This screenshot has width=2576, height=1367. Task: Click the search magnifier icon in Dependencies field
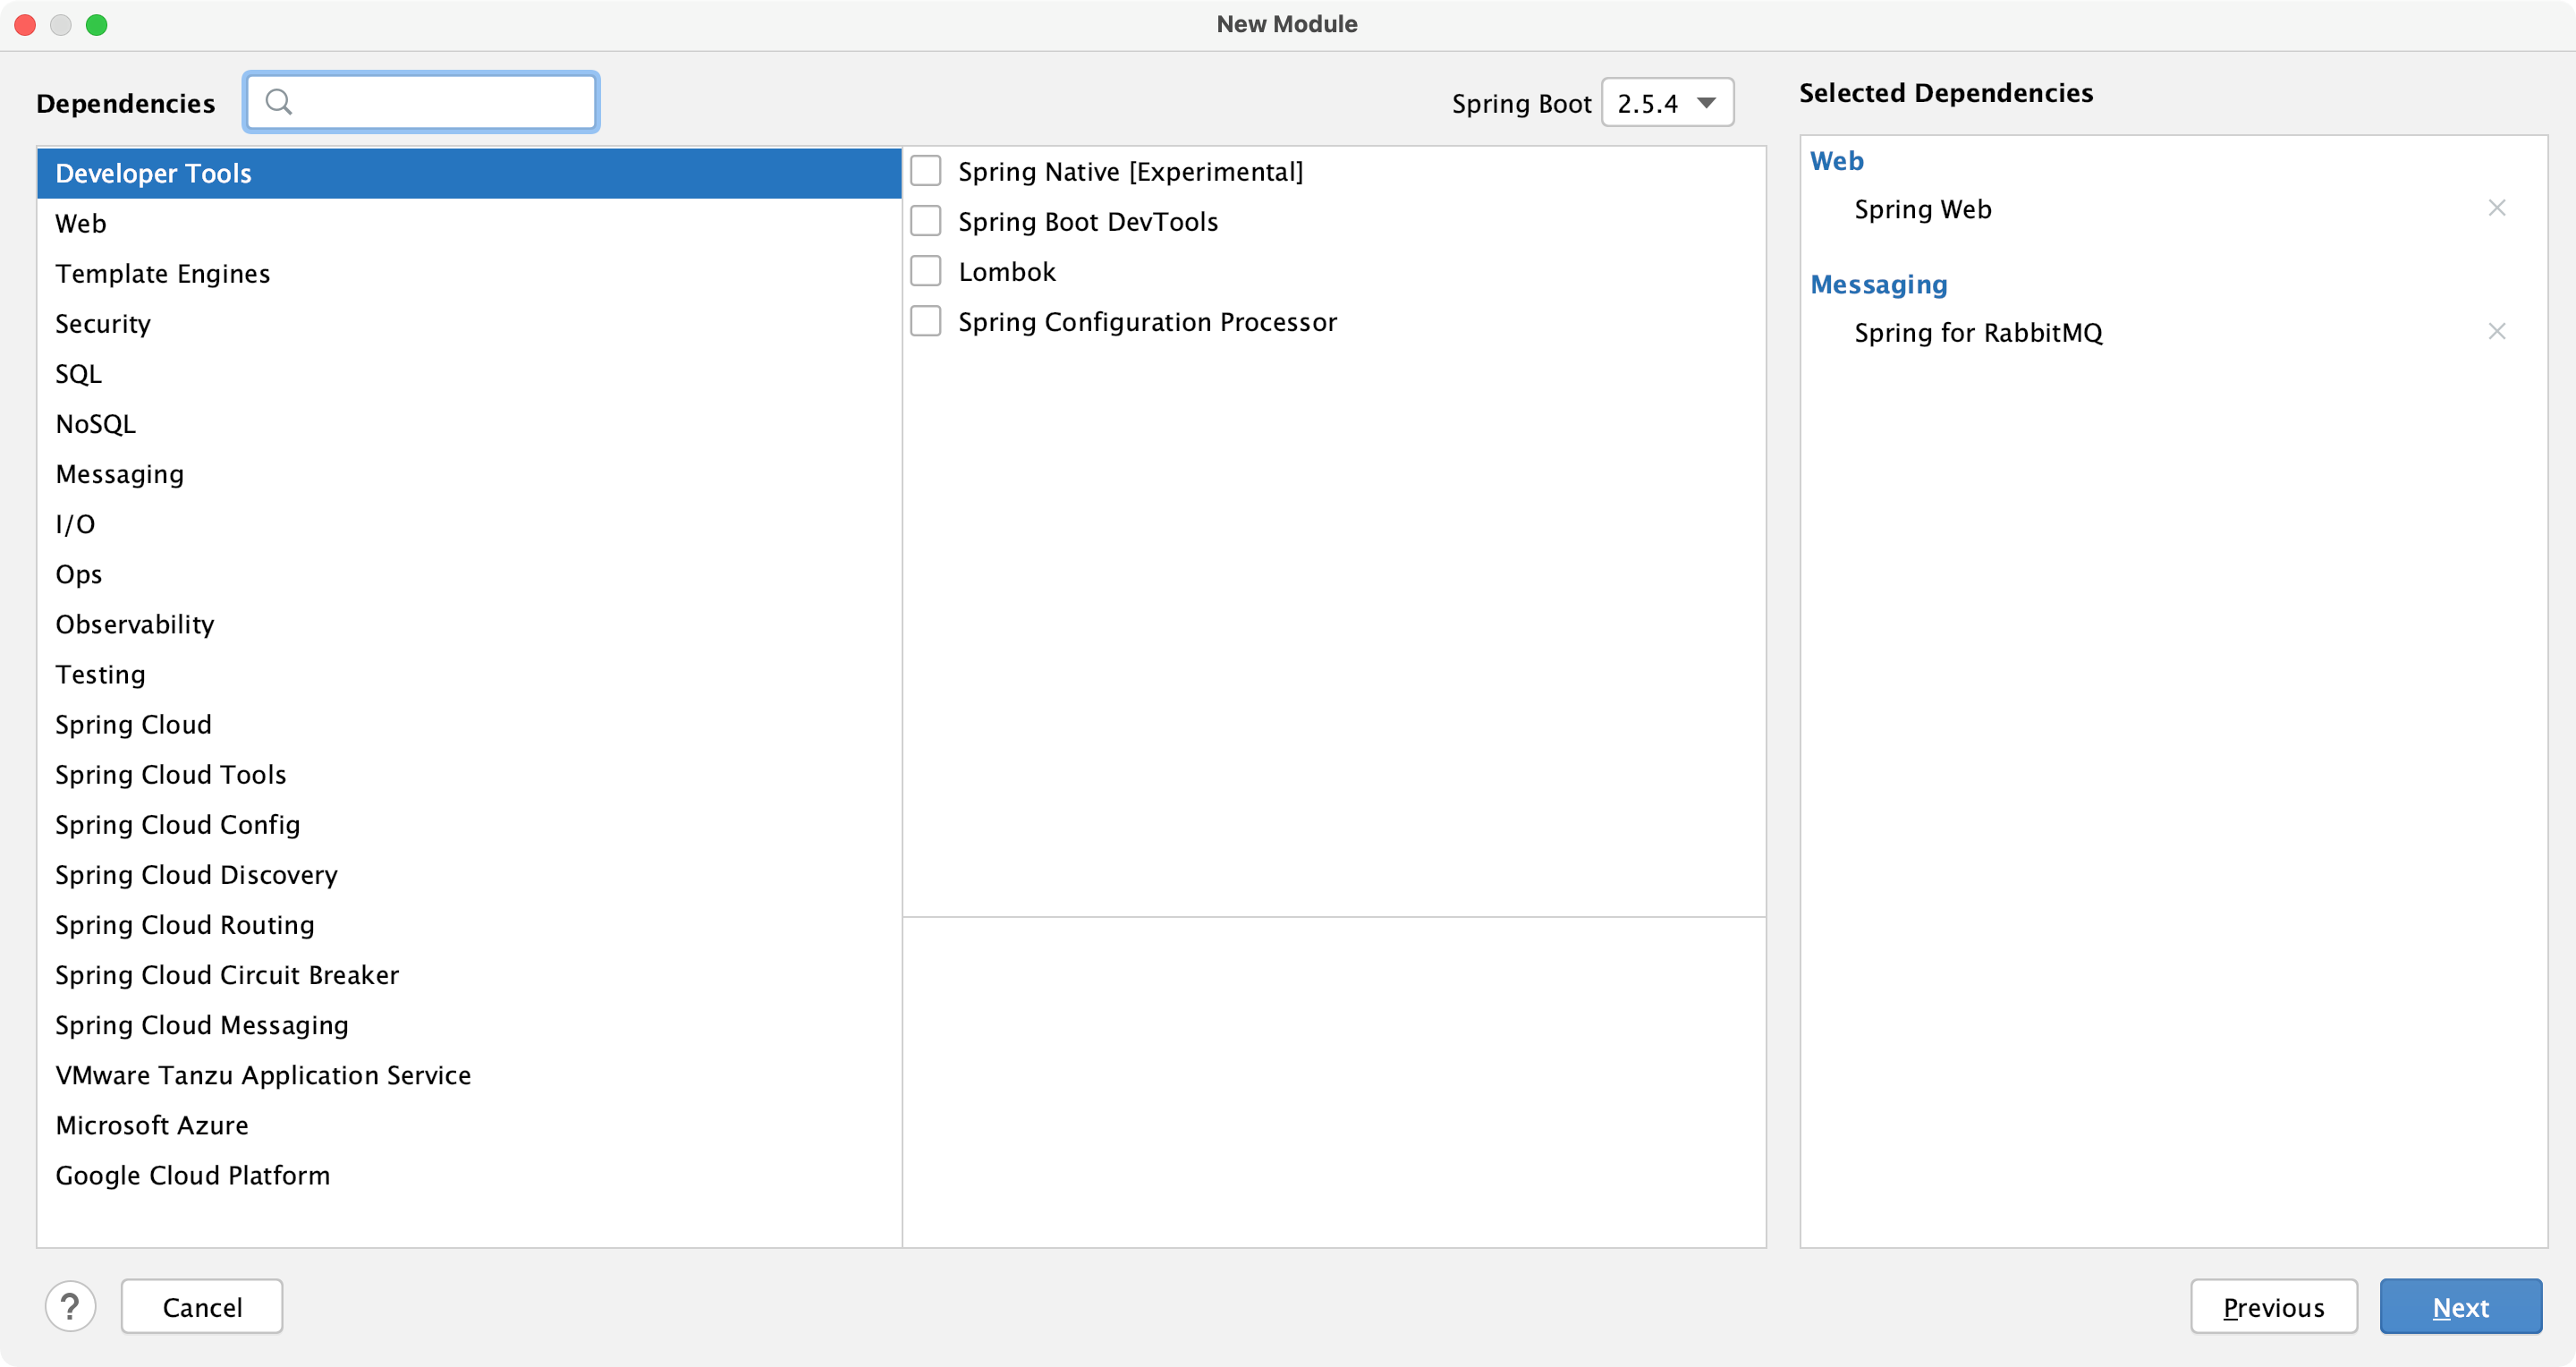coord(279,102)
